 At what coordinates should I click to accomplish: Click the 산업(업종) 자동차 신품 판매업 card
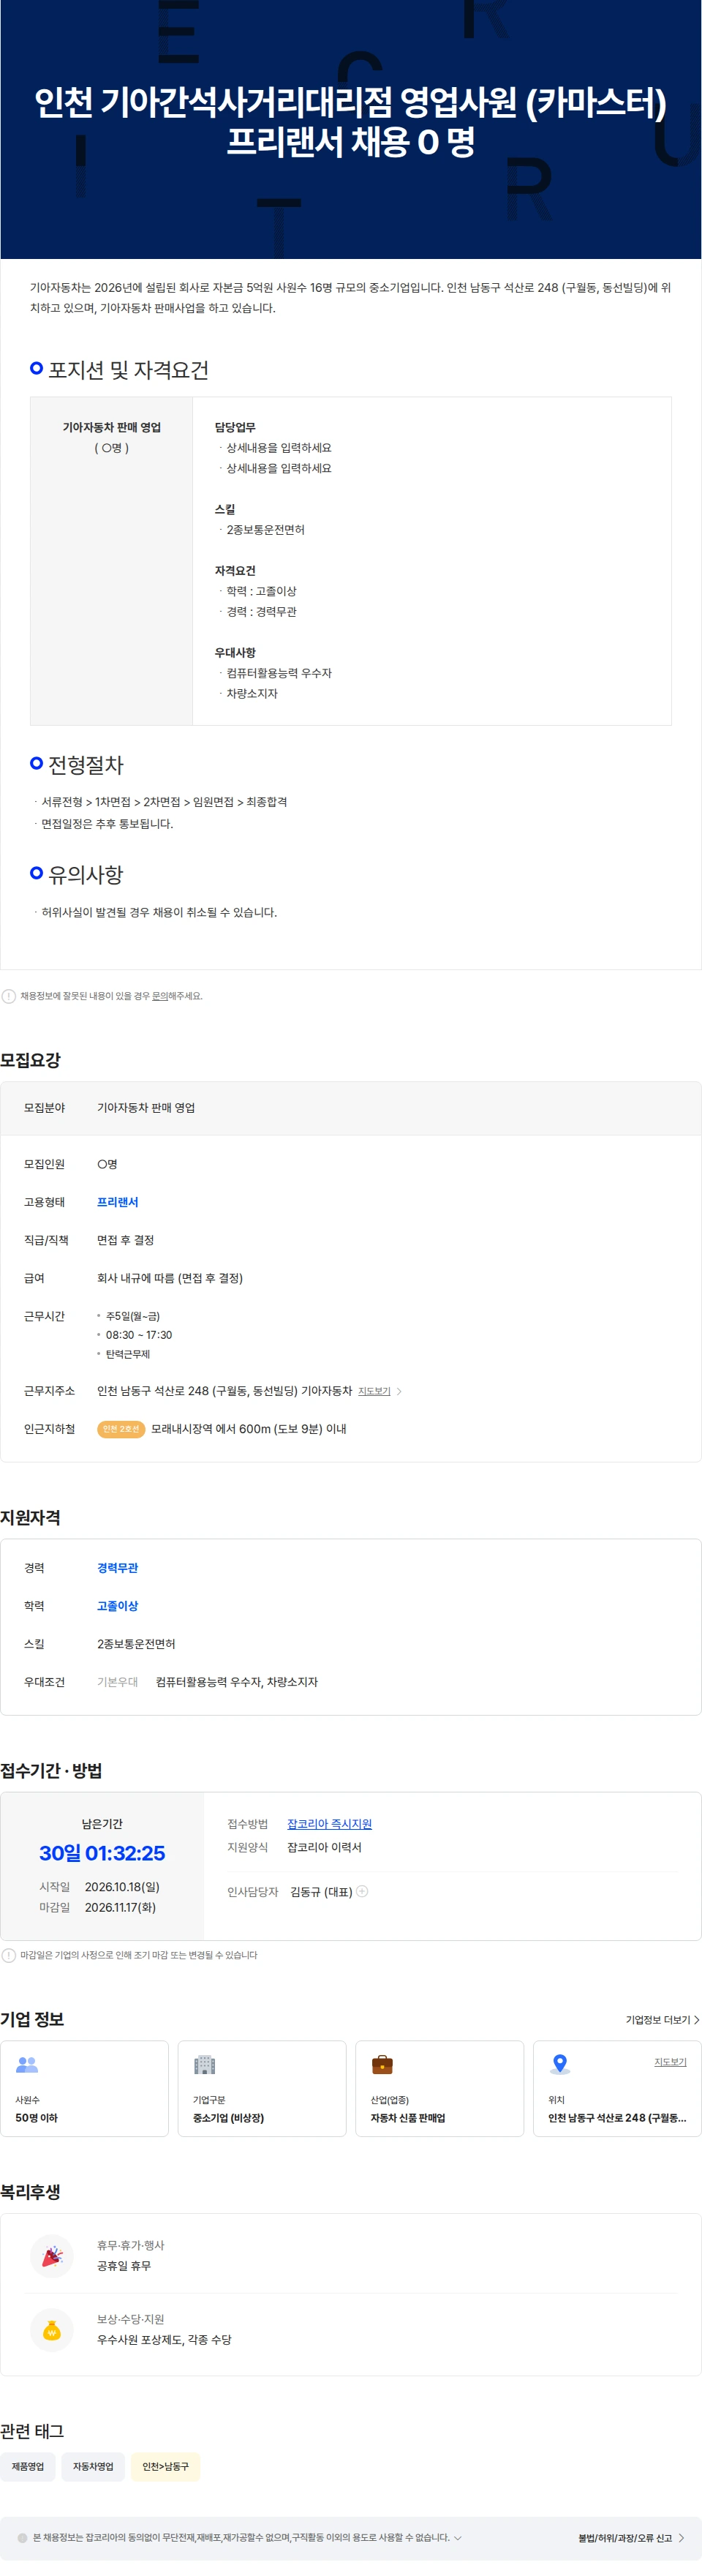click(x=439, y=2088)
